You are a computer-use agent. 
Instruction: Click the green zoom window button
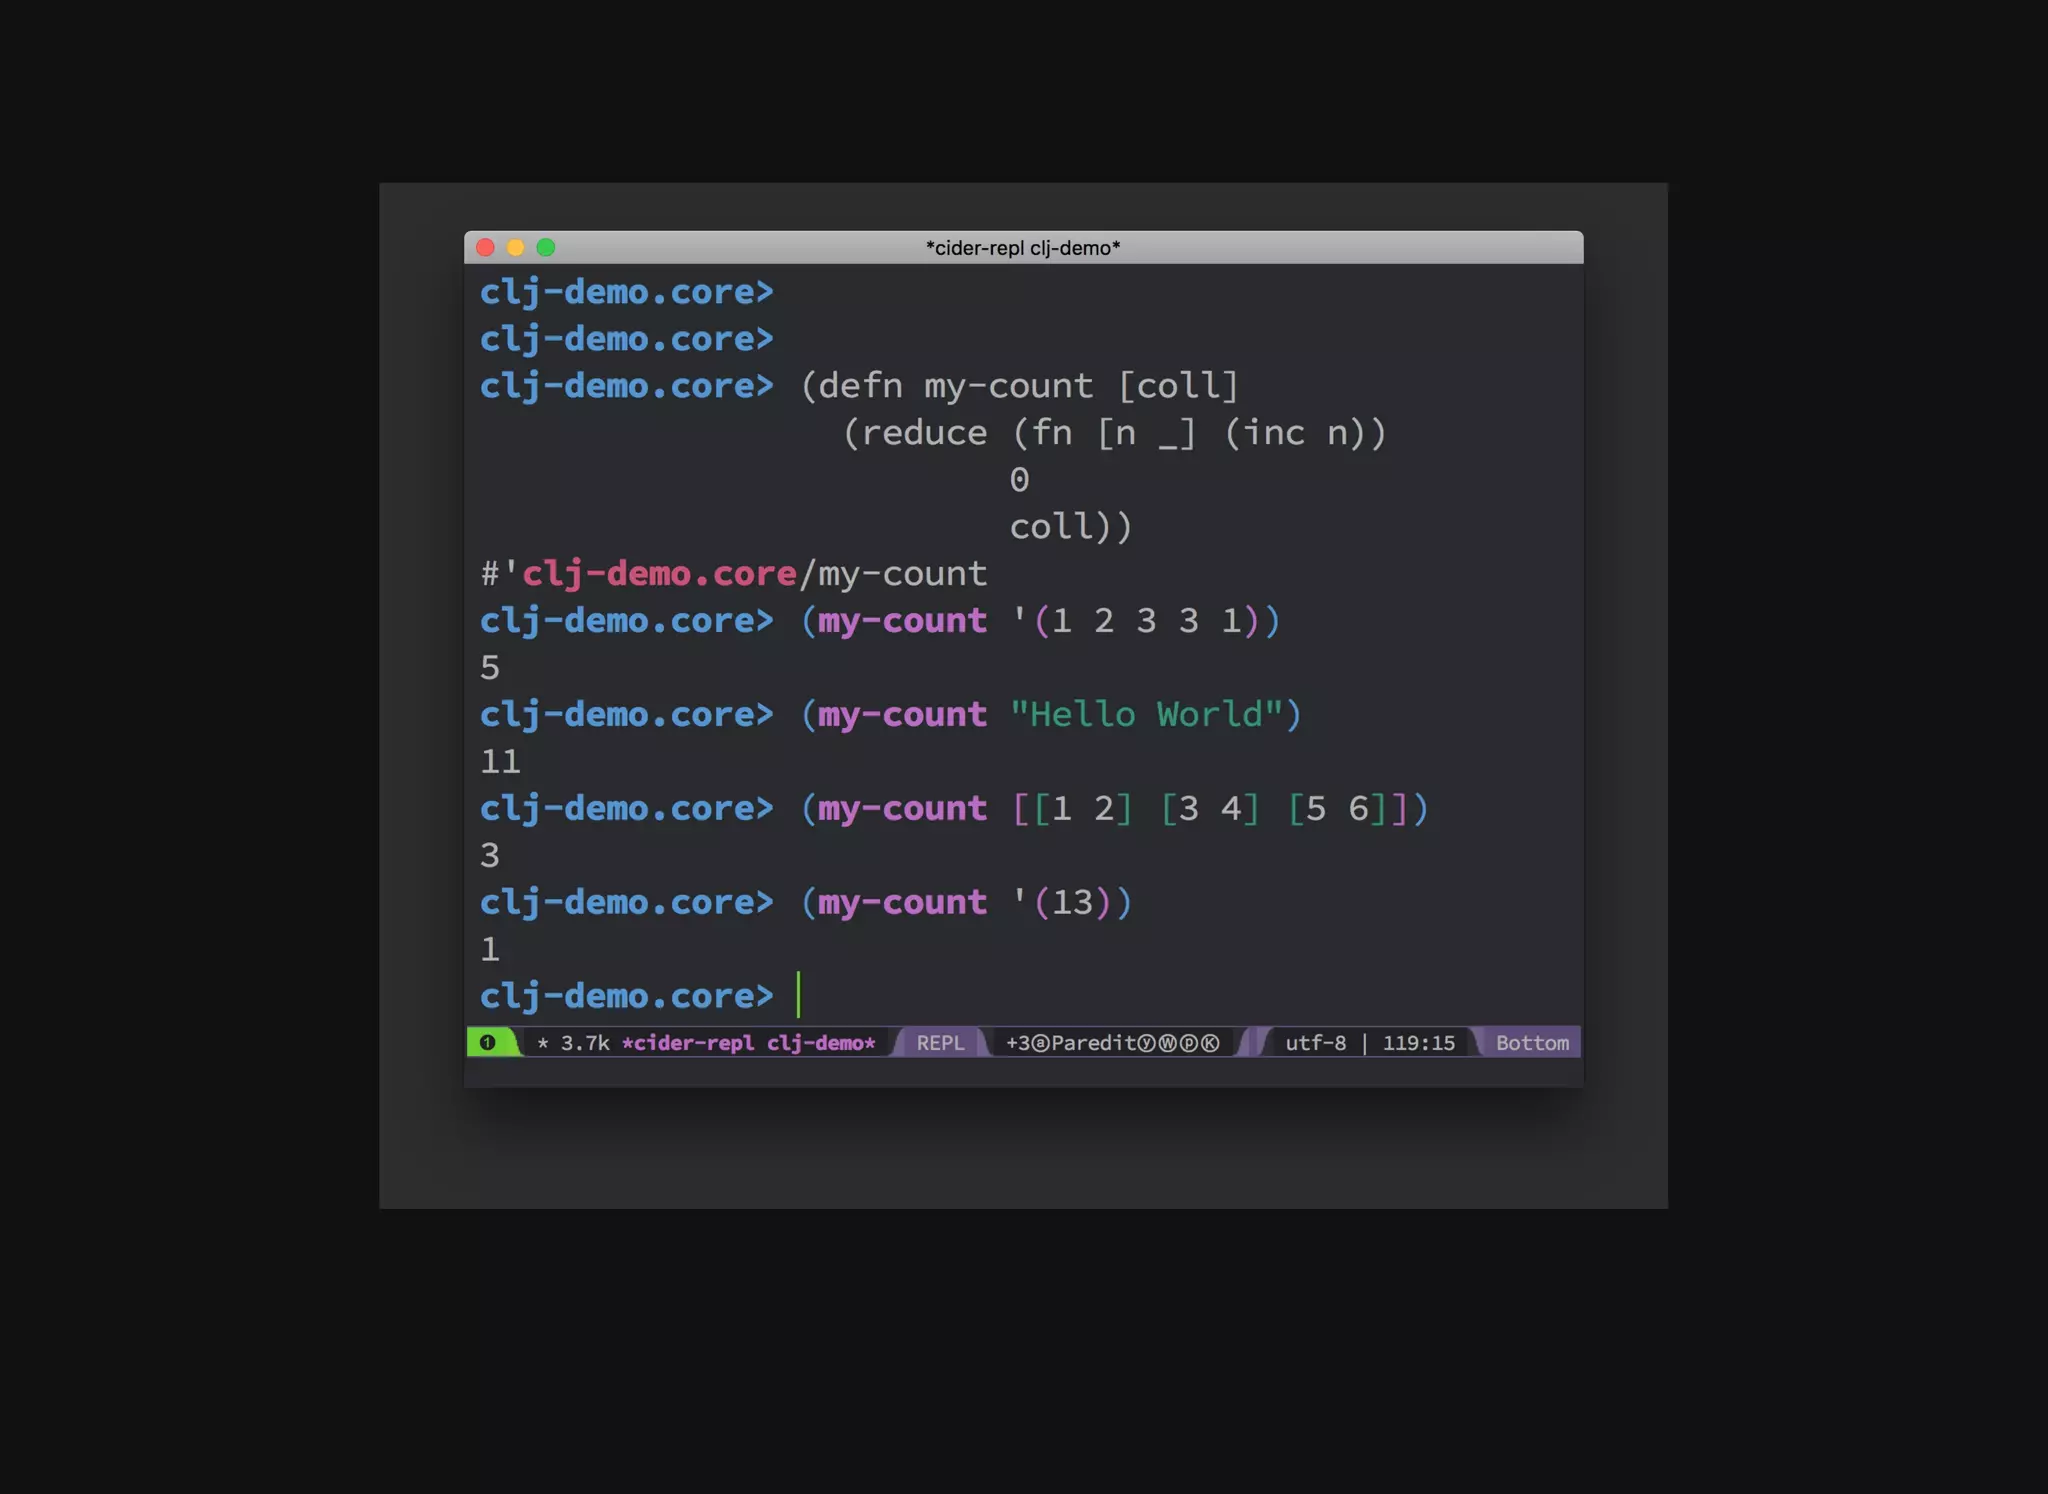545,248
